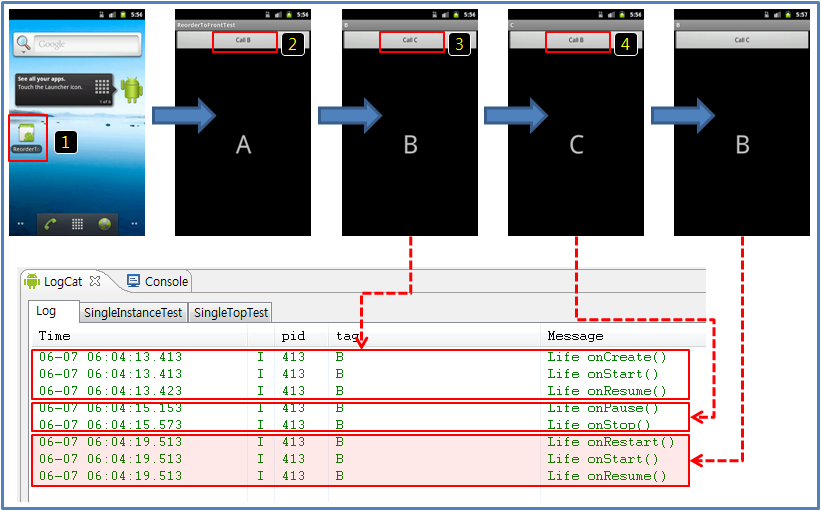Select 06:04:19.513 'Life onStart()' log row

coord(360,459)
